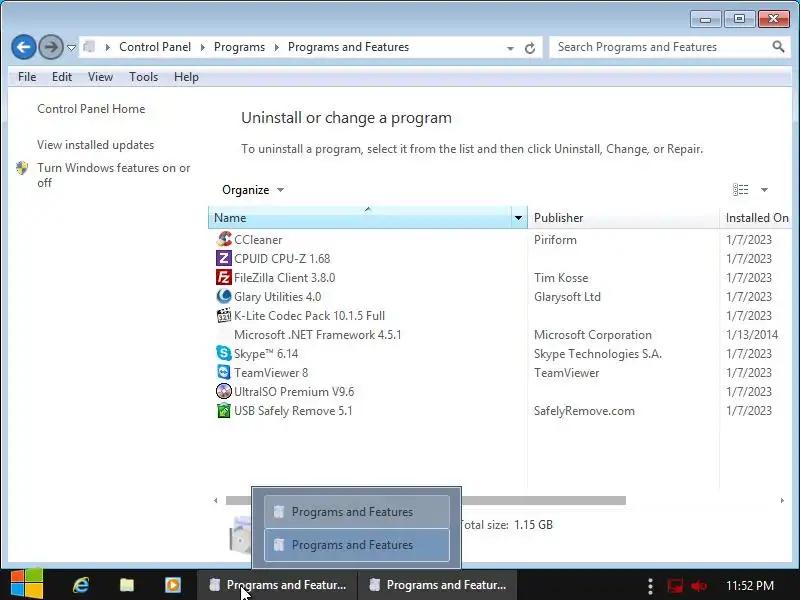Open the media player taskbar icon
The width and height of the screenshot is (800, 600).
pyautogui.click(x=173, y=585)
